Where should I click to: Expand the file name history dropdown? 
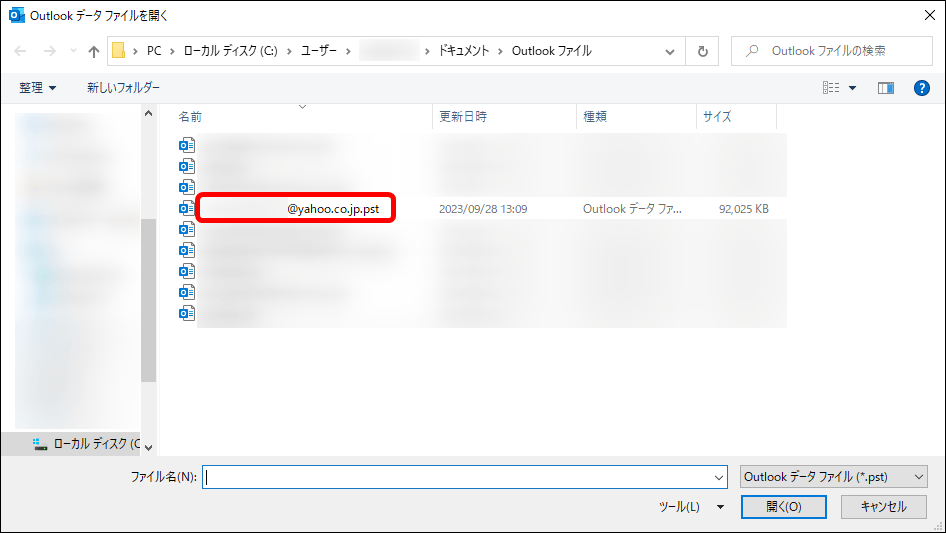[719, 477]
